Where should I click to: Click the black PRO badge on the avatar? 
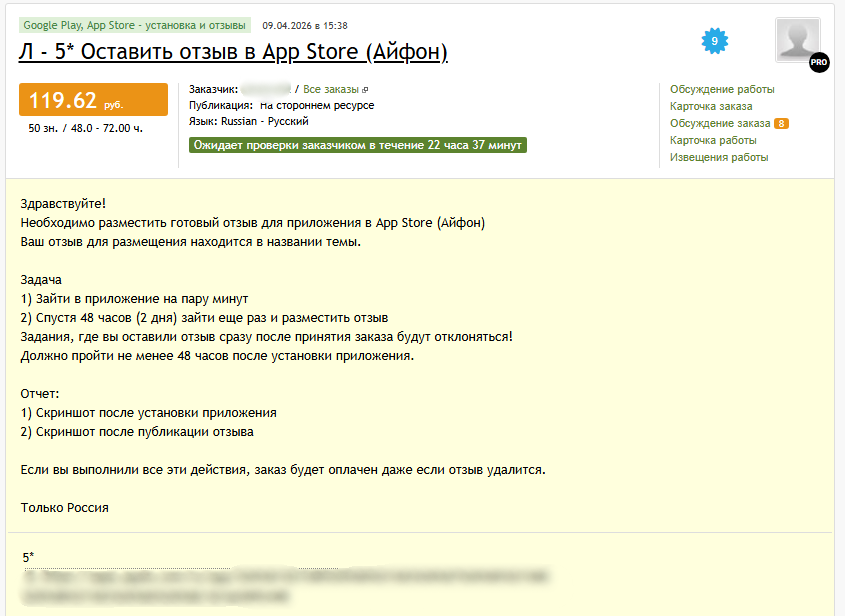pyautogui.click(x=818, y=62)
